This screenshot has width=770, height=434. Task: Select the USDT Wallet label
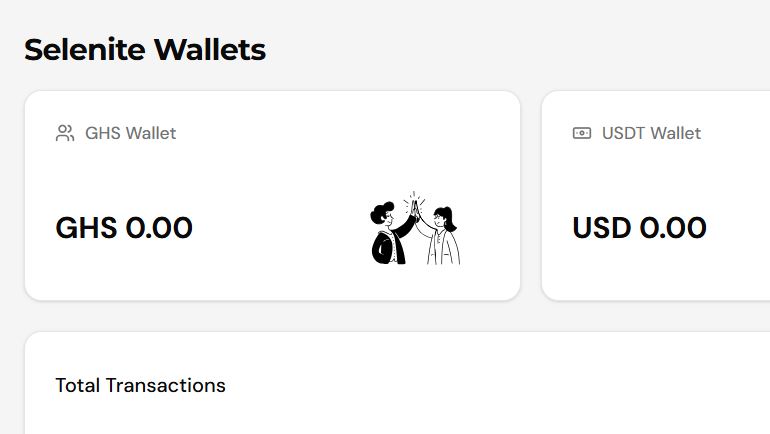pyautogui.click(x=651, y=133)
